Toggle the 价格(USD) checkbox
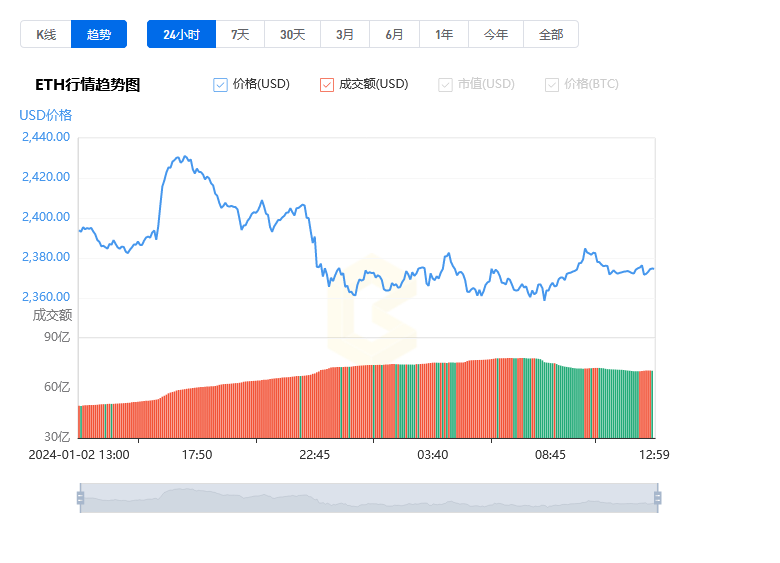This screenshot has width=780, height=563. (x=220, y=85)
